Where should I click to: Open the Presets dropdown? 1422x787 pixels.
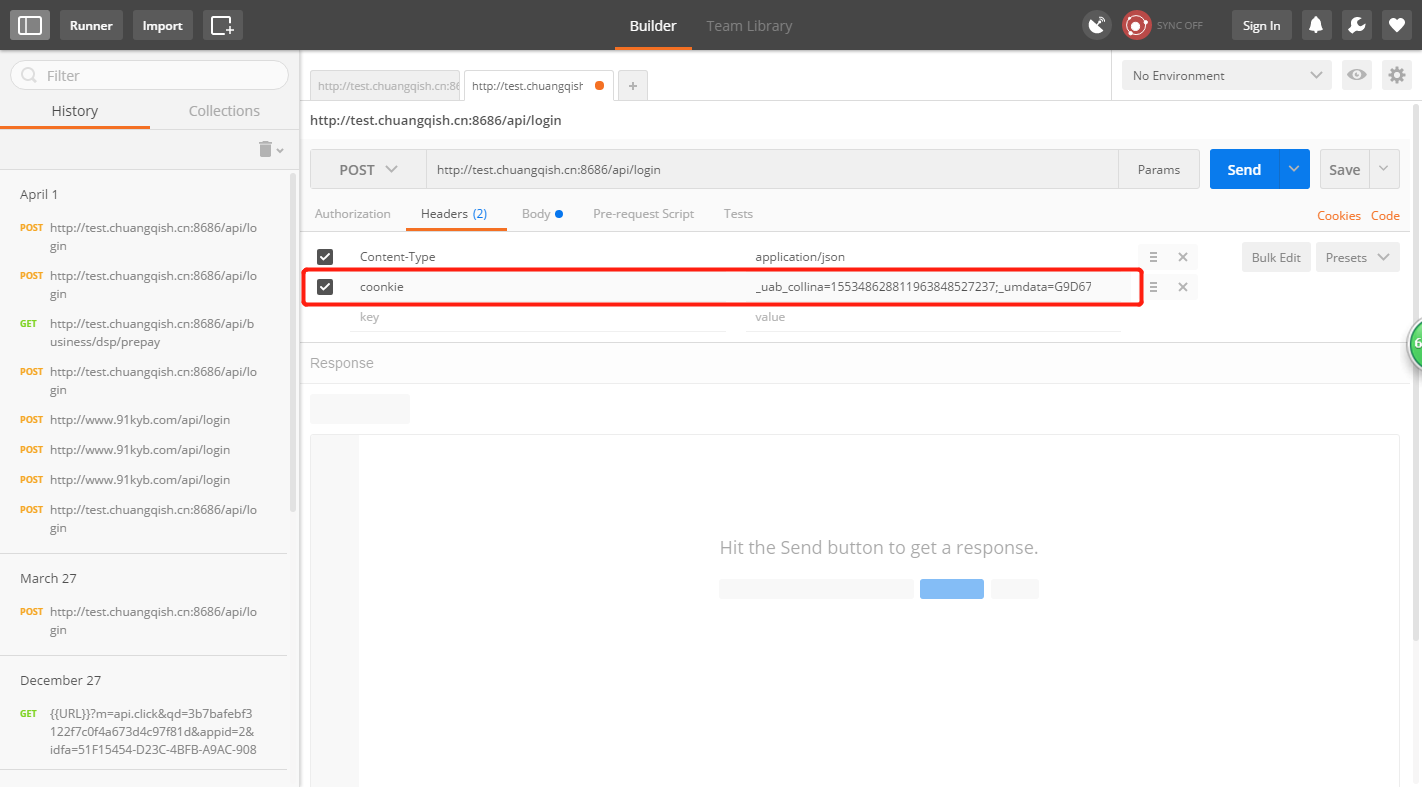[1357, 257]
